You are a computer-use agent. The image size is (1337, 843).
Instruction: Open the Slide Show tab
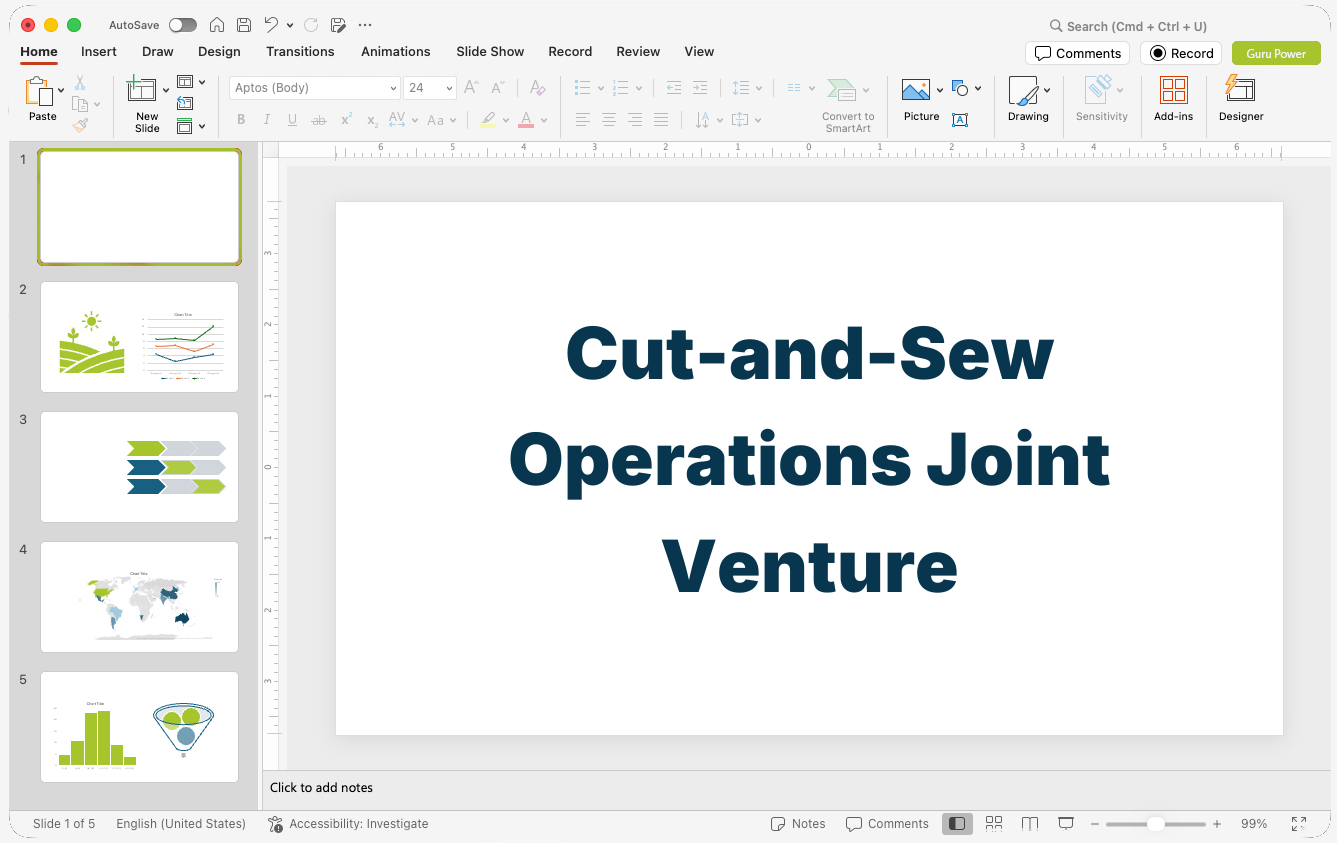490,52
